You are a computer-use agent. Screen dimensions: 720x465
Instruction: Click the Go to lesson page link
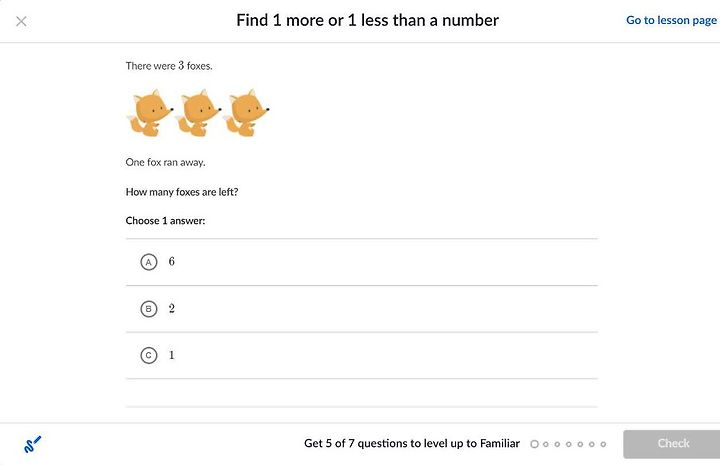[671, 20]
